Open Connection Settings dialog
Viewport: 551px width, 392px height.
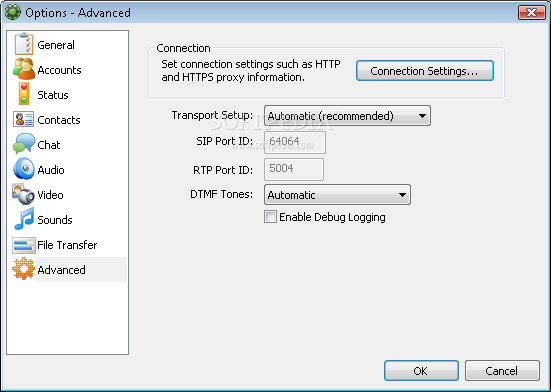(424, 71)
